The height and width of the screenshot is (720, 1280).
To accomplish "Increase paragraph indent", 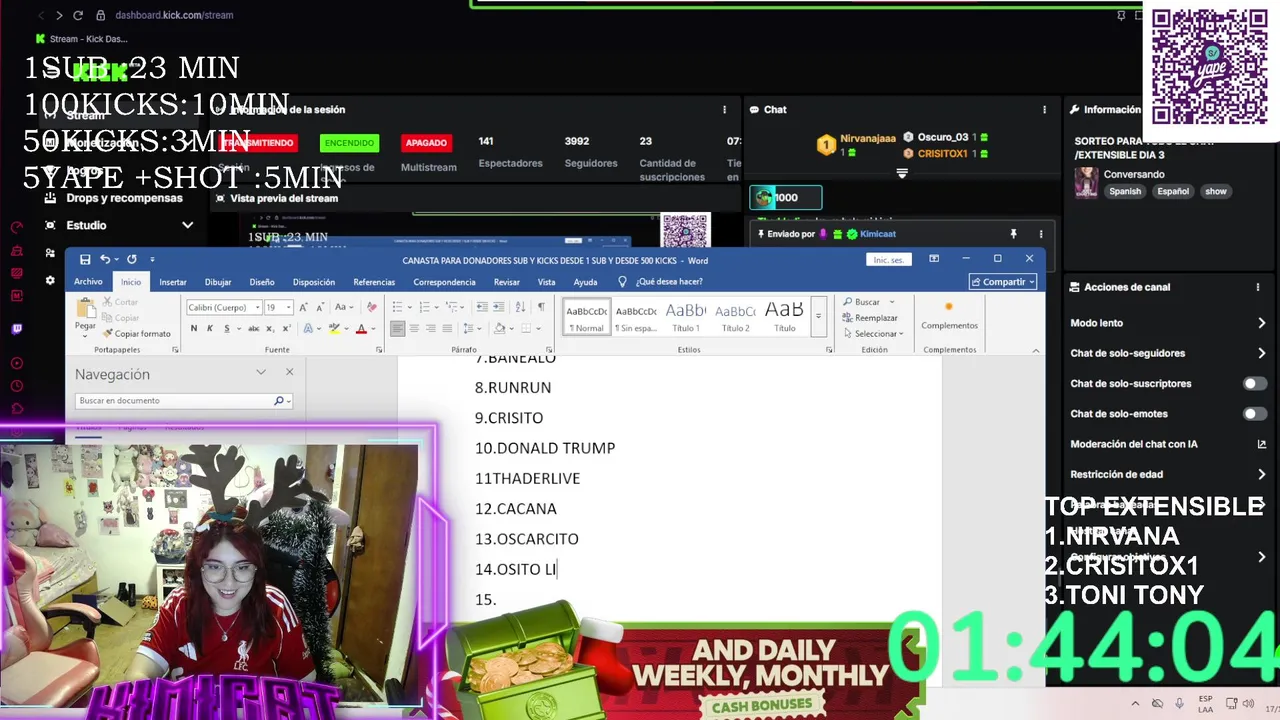I will 499,307.
